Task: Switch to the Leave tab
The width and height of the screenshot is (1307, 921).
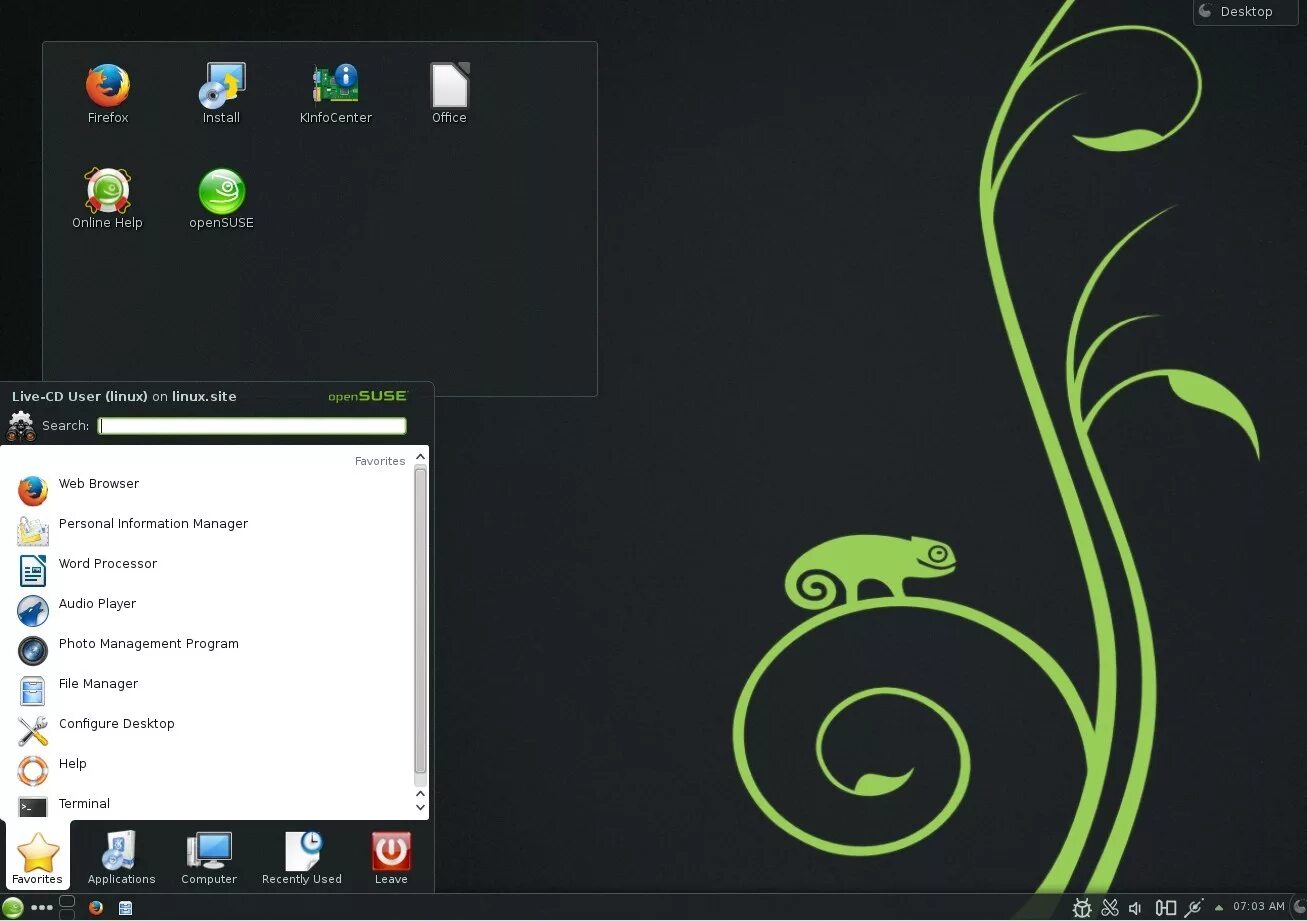Action: 391,857
